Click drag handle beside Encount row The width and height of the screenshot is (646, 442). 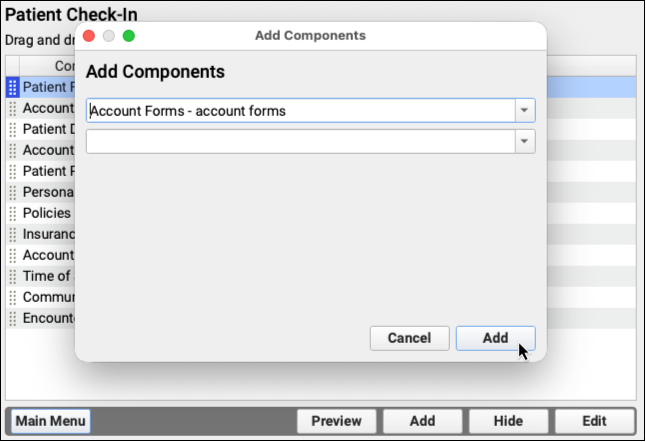click(13, 318)
